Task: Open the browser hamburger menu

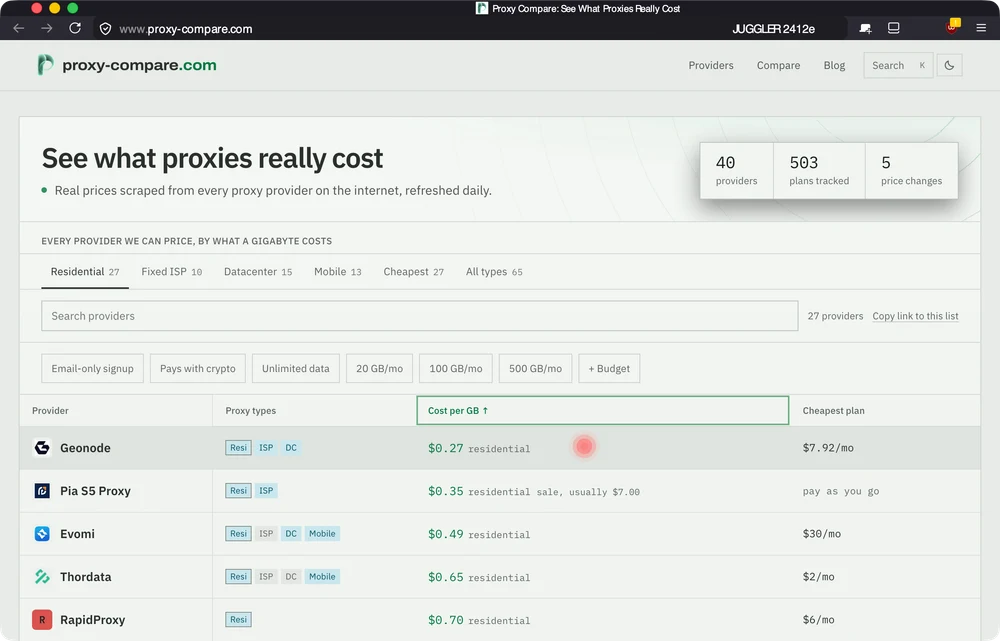Action: [x=981, y=28]
